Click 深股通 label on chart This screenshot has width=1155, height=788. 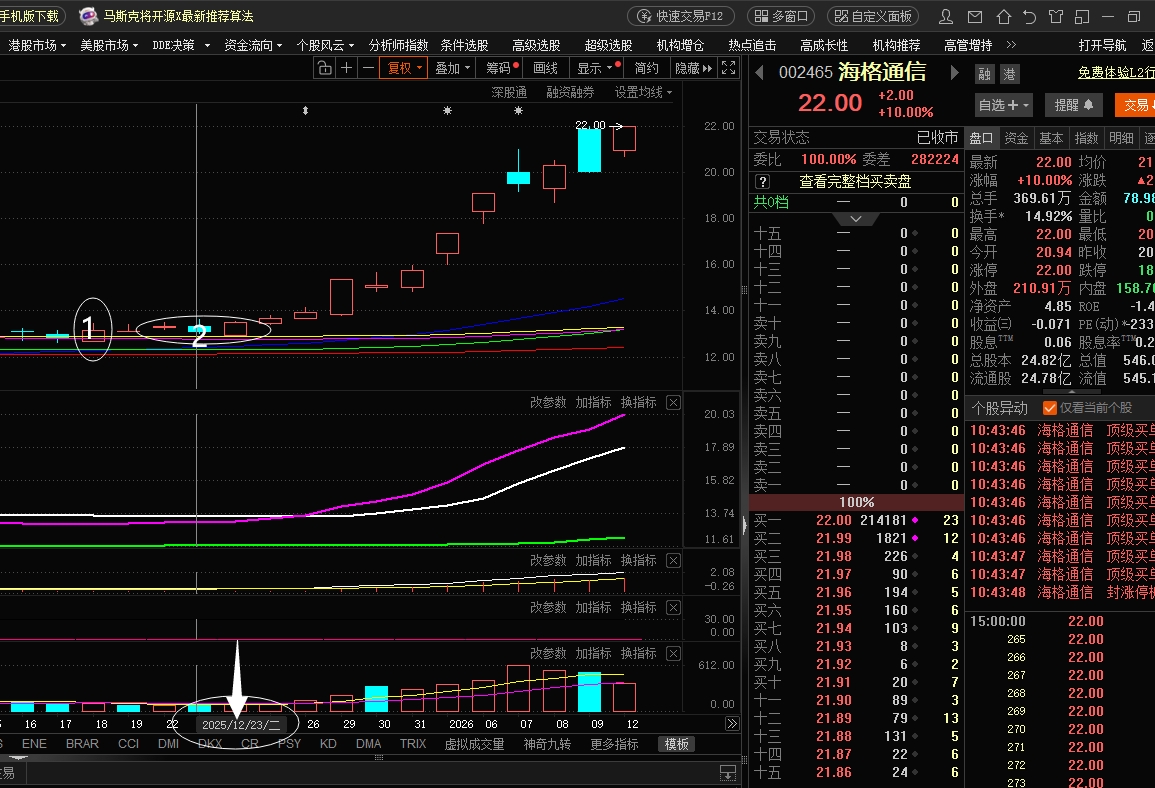coord(509,92)
